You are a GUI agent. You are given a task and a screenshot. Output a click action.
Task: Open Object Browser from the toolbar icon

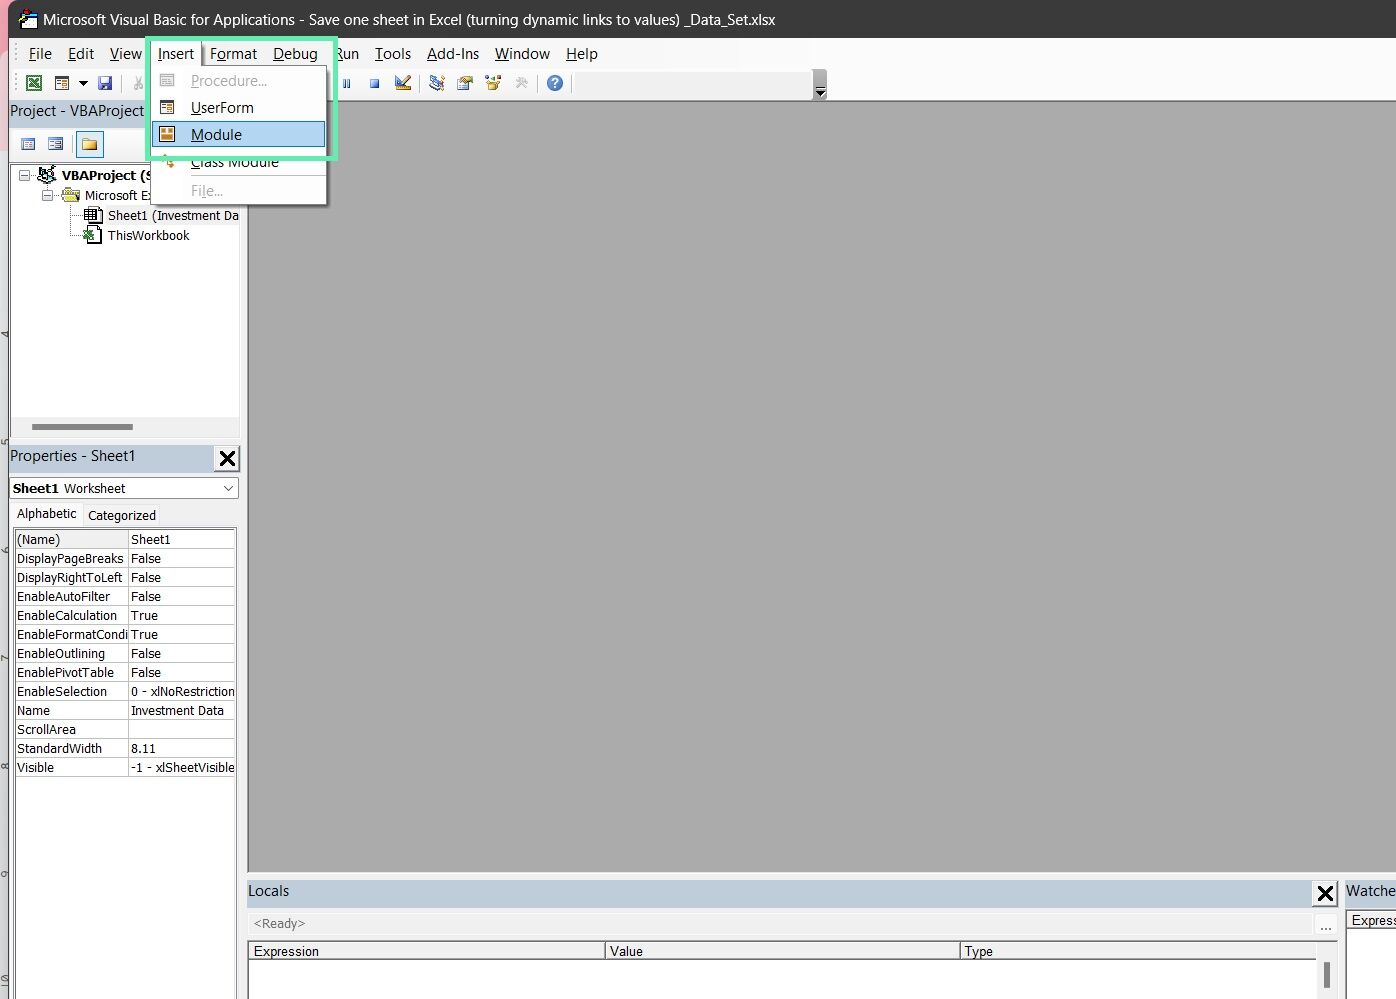click(x=493, y=83)
